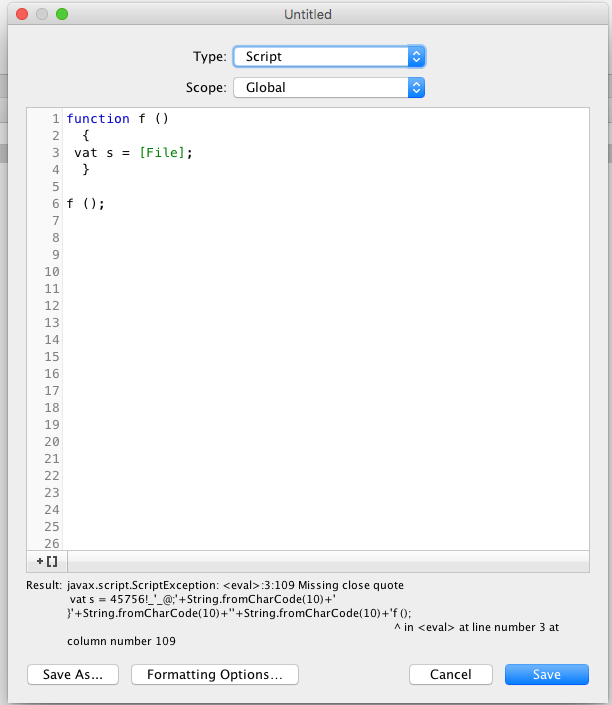Click the 'column number 109' result text
The width and height of the screenshot is (612, 705).
(x=121, y=641)
